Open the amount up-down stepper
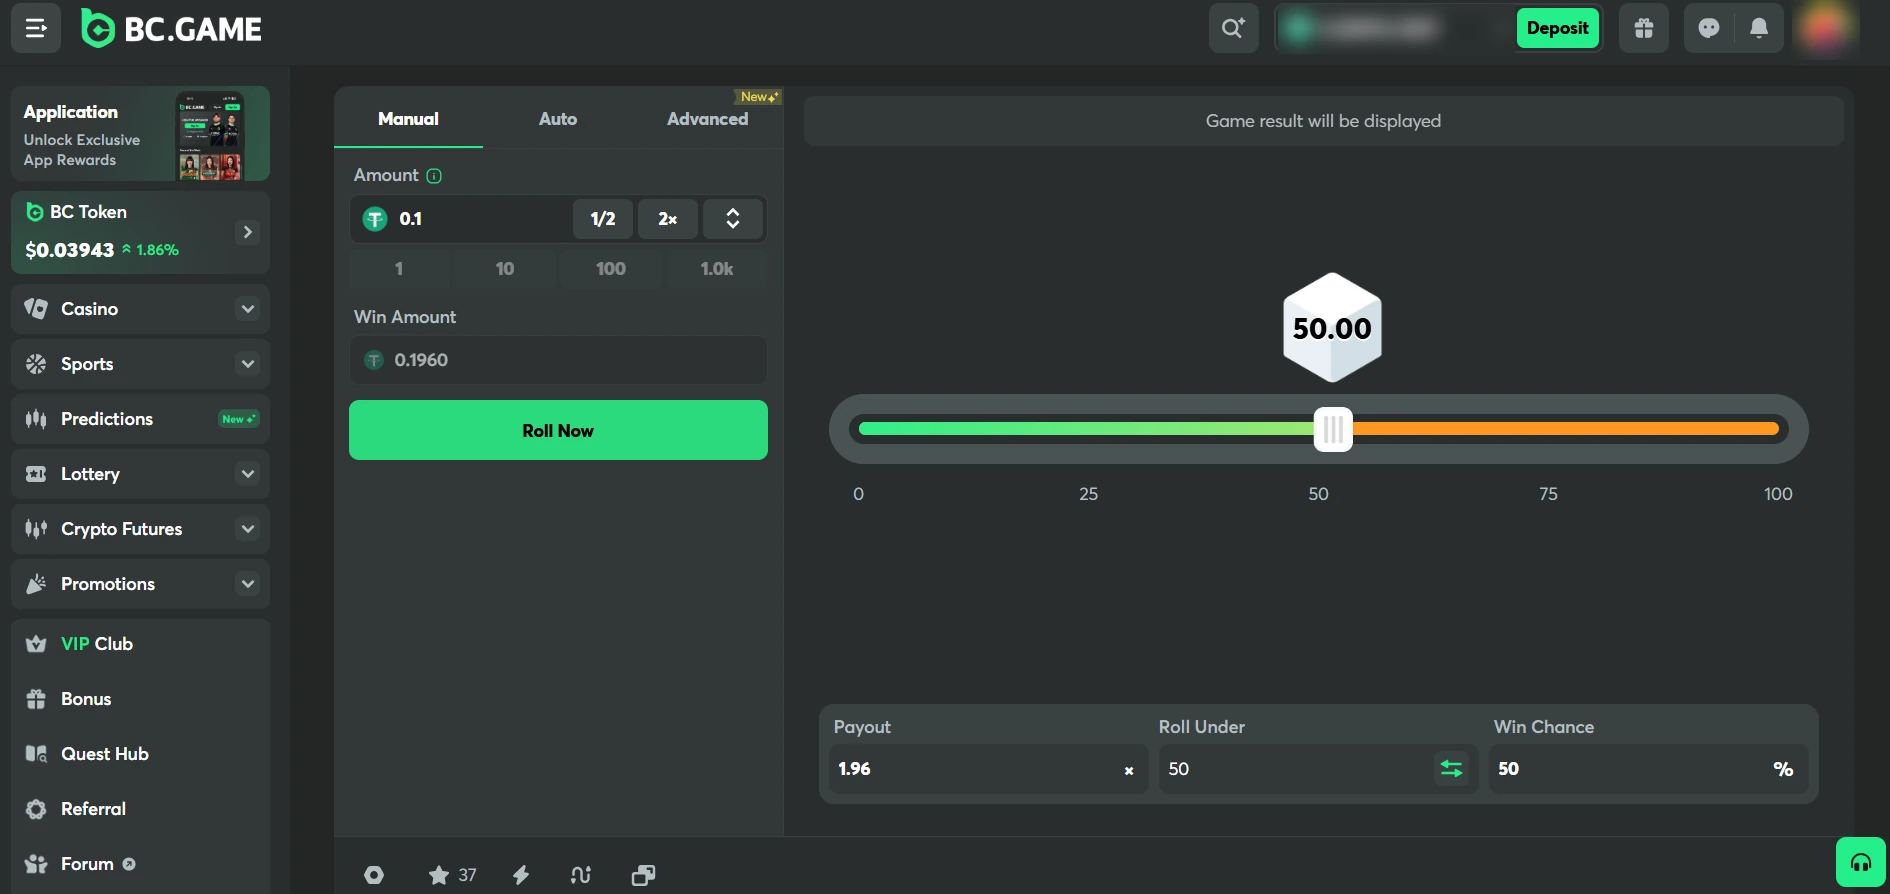The height and width of the screenshot is (894, 1890). (733, 219)
